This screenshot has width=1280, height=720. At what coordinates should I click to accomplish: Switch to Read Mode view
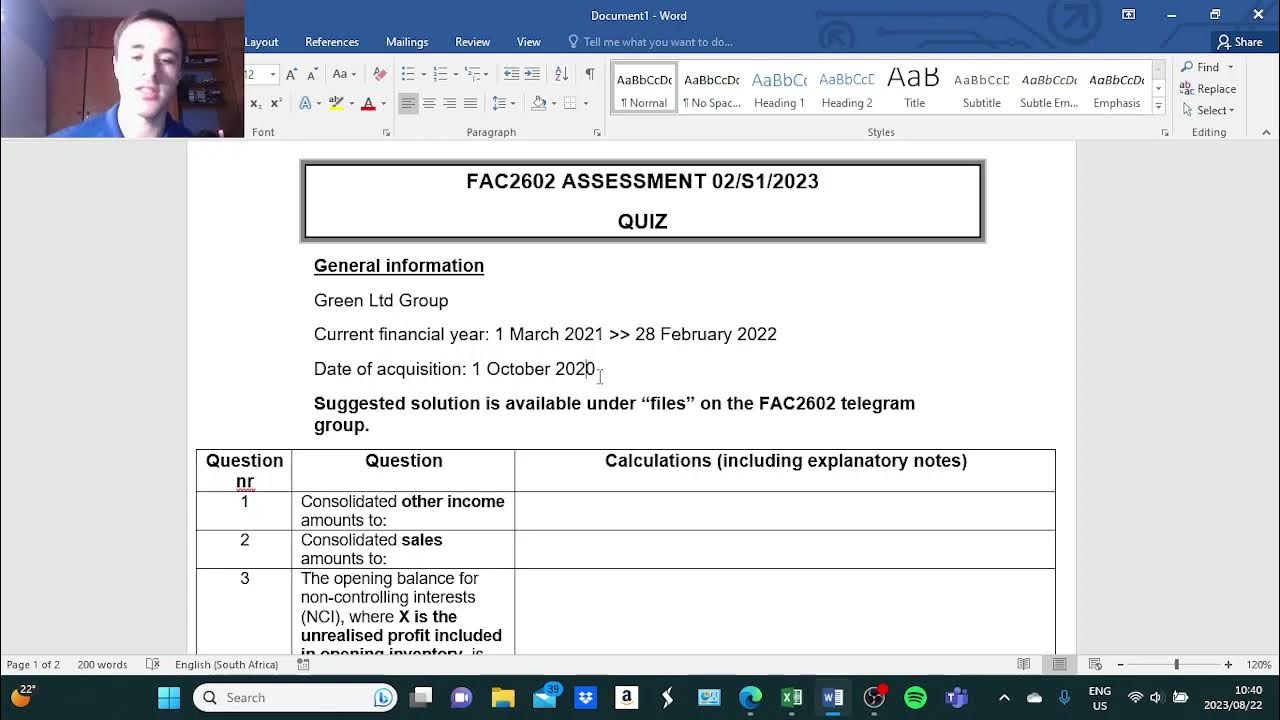click(x=1024, y=664)
